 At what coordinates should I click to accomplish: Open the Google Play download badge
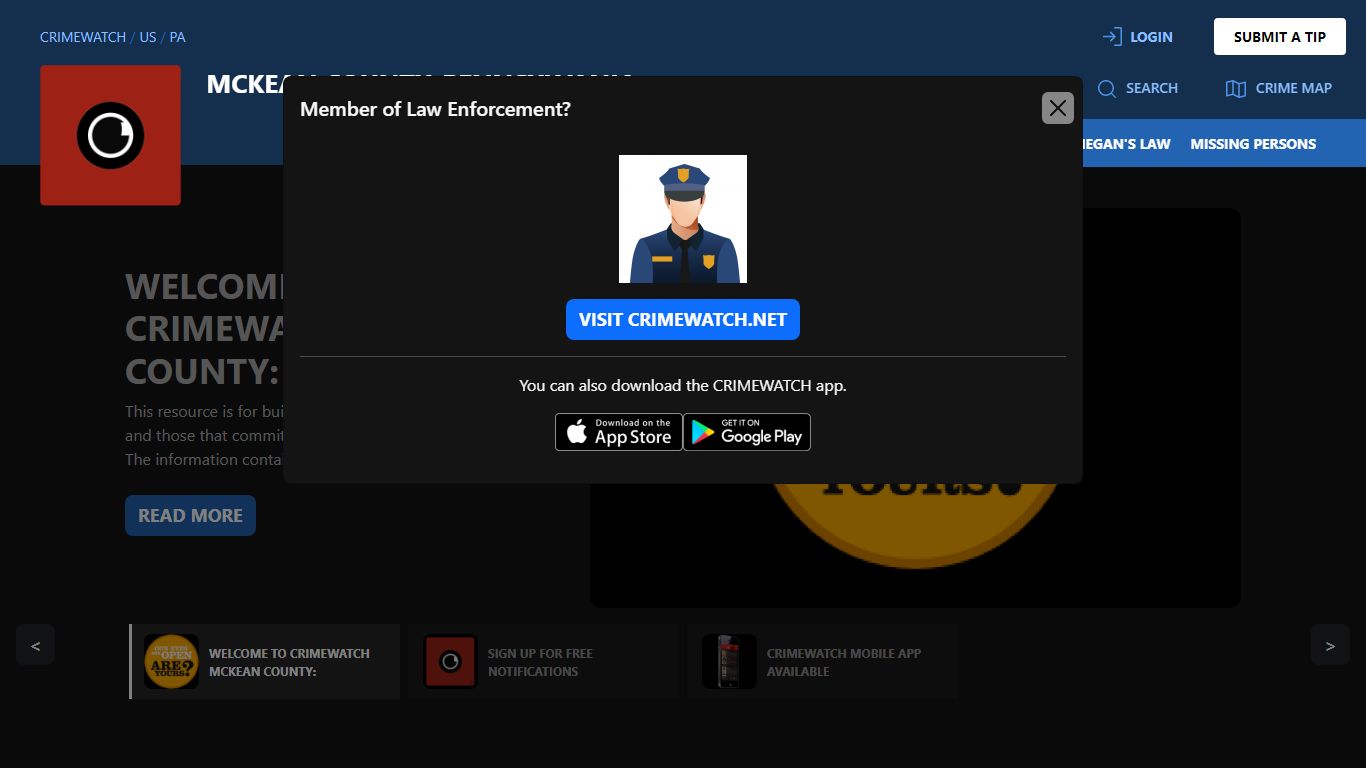pyautogui.click(x=747, y=432)
